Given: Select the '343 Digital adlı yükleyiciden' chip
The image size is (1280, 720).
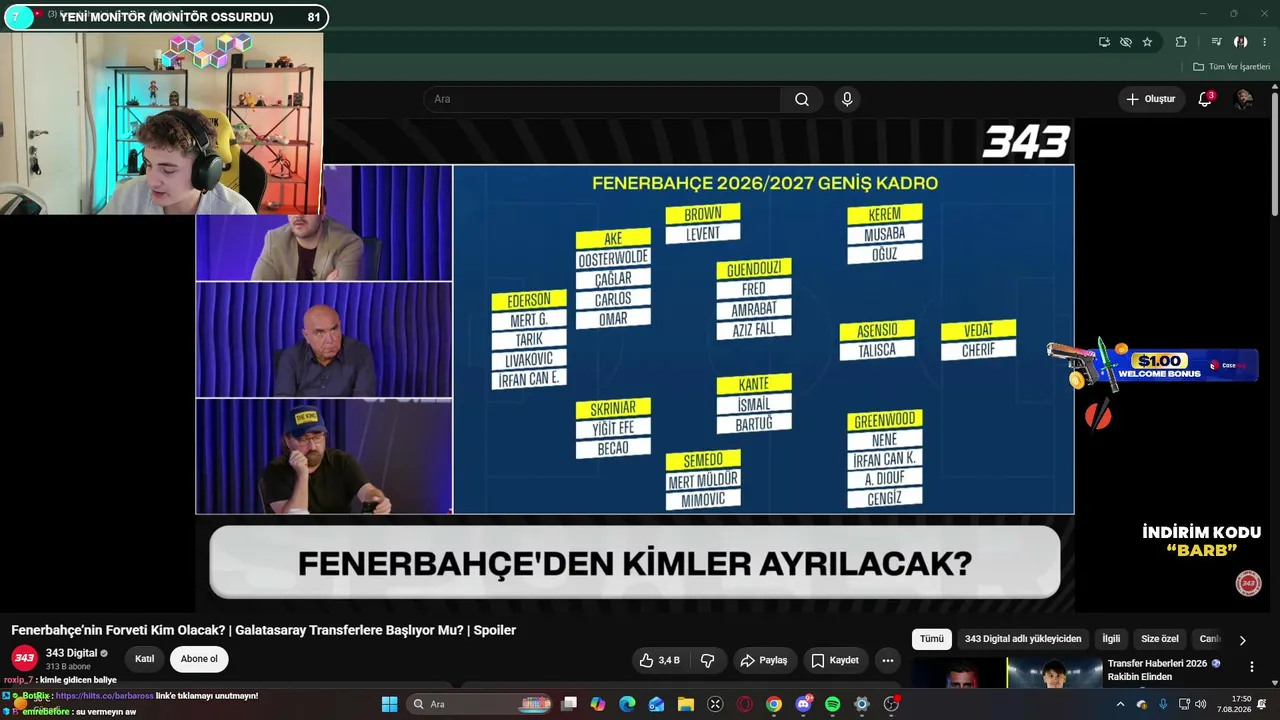Looking at the screenshot, I should click(1023, 639).
